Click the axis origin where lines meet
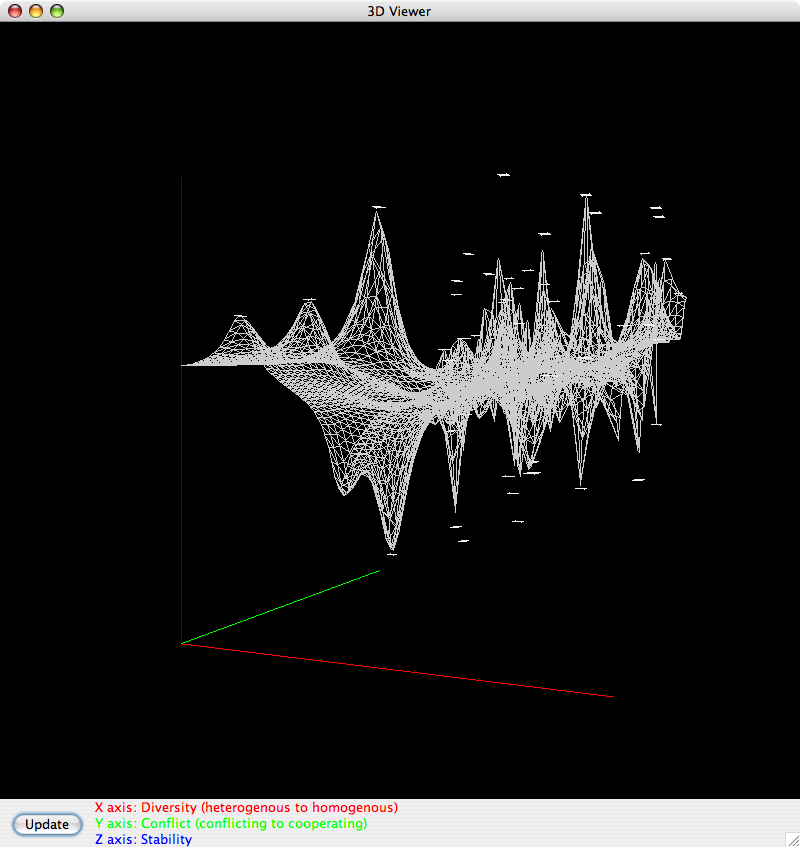The width and height of the screenshot is (800, 847). [x=182, y=643]
